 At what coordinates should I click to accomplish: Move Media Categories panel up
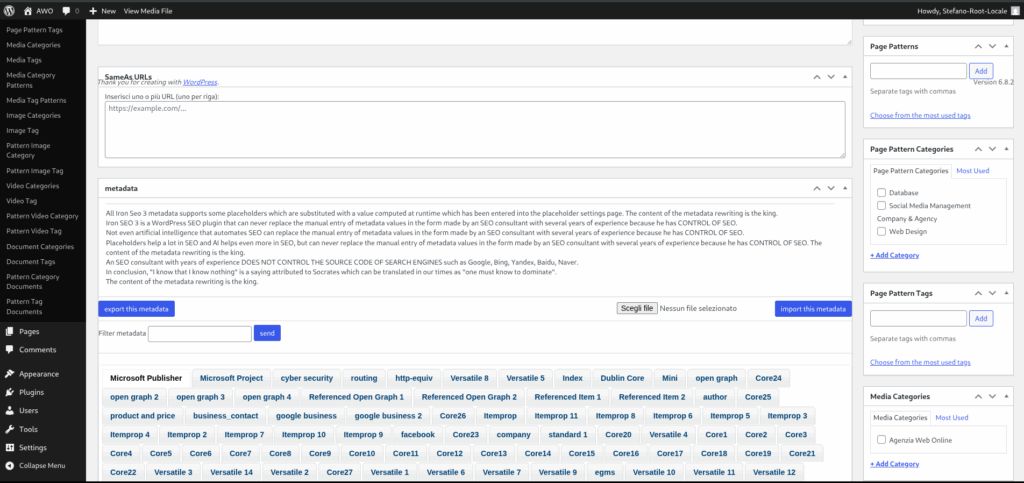point(978,396)
